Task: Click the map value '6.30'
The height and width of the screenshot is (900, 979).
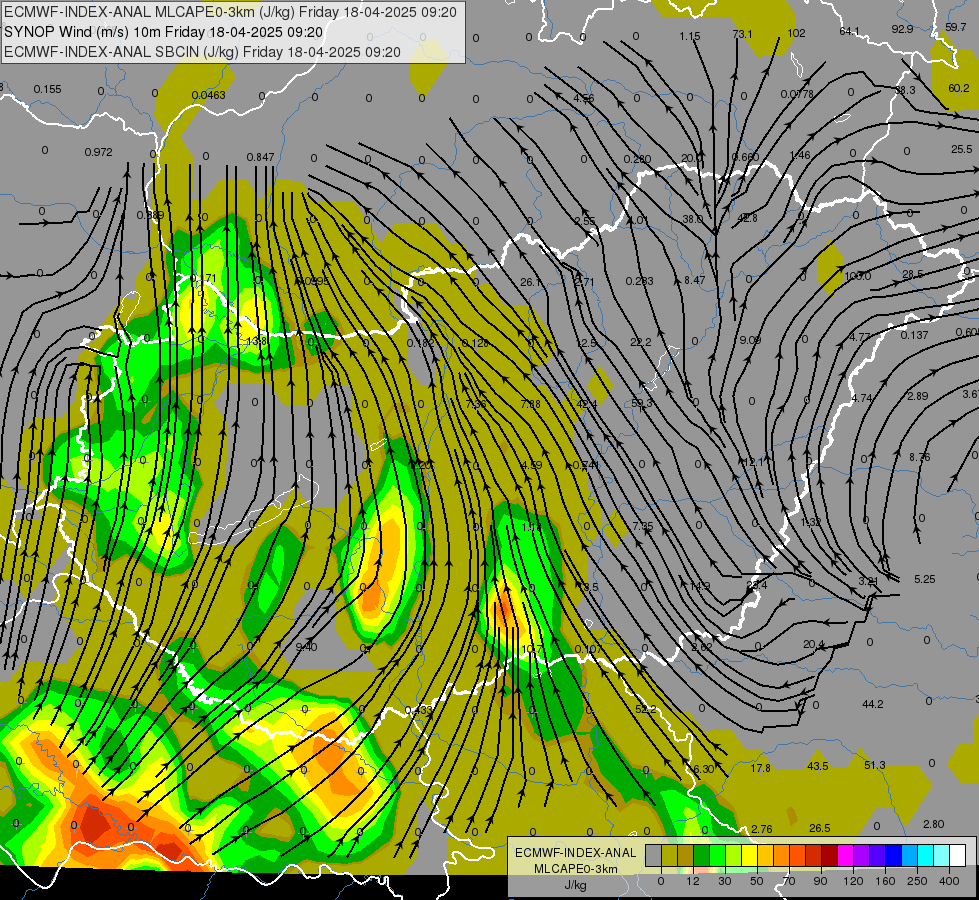Action: [703, 769]
